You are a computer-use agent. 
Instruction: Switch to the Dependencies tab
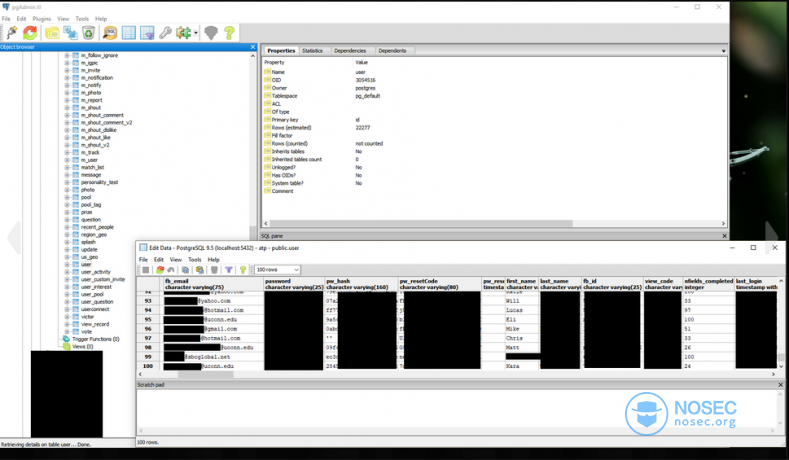click(350, 51)
